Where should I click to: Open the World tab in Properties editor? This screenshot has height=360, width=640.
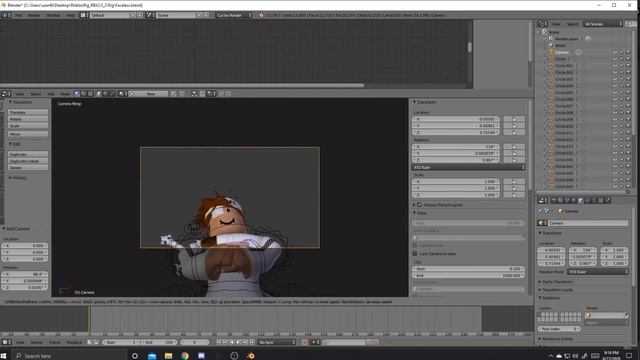pyautogui.click(x=574, y=200)
